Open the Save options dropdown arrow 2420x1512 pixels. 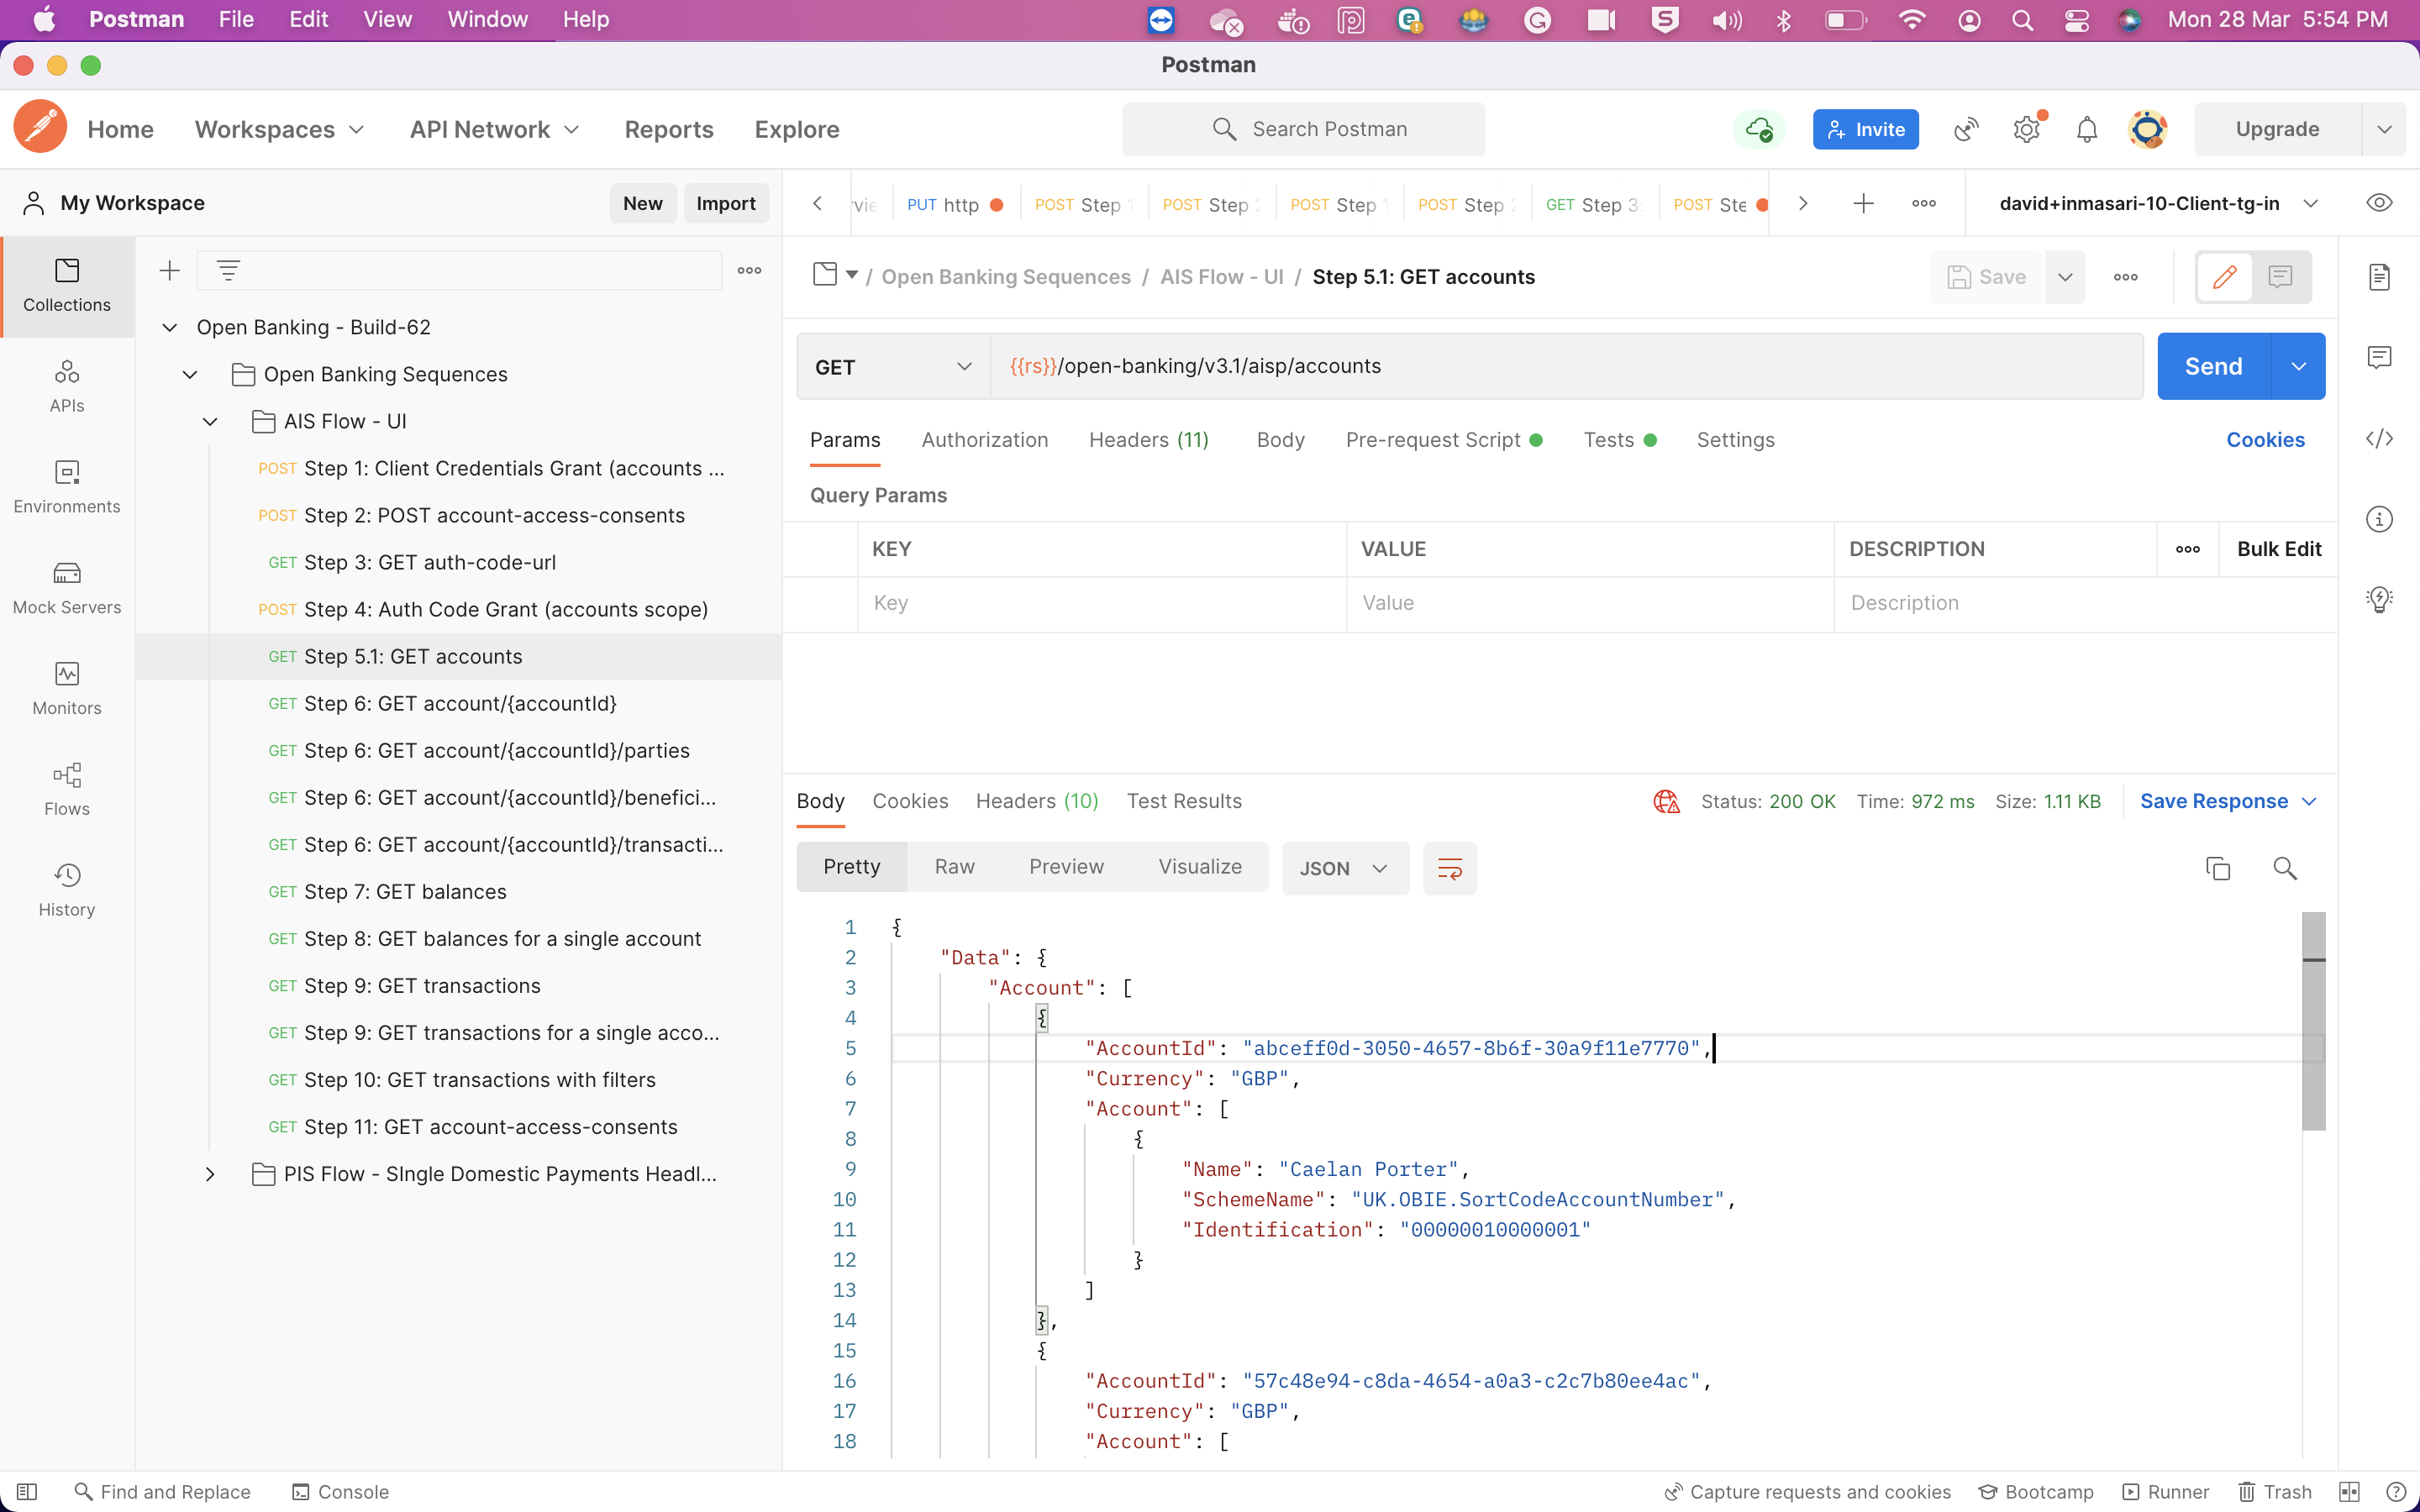click(2065, 277)
